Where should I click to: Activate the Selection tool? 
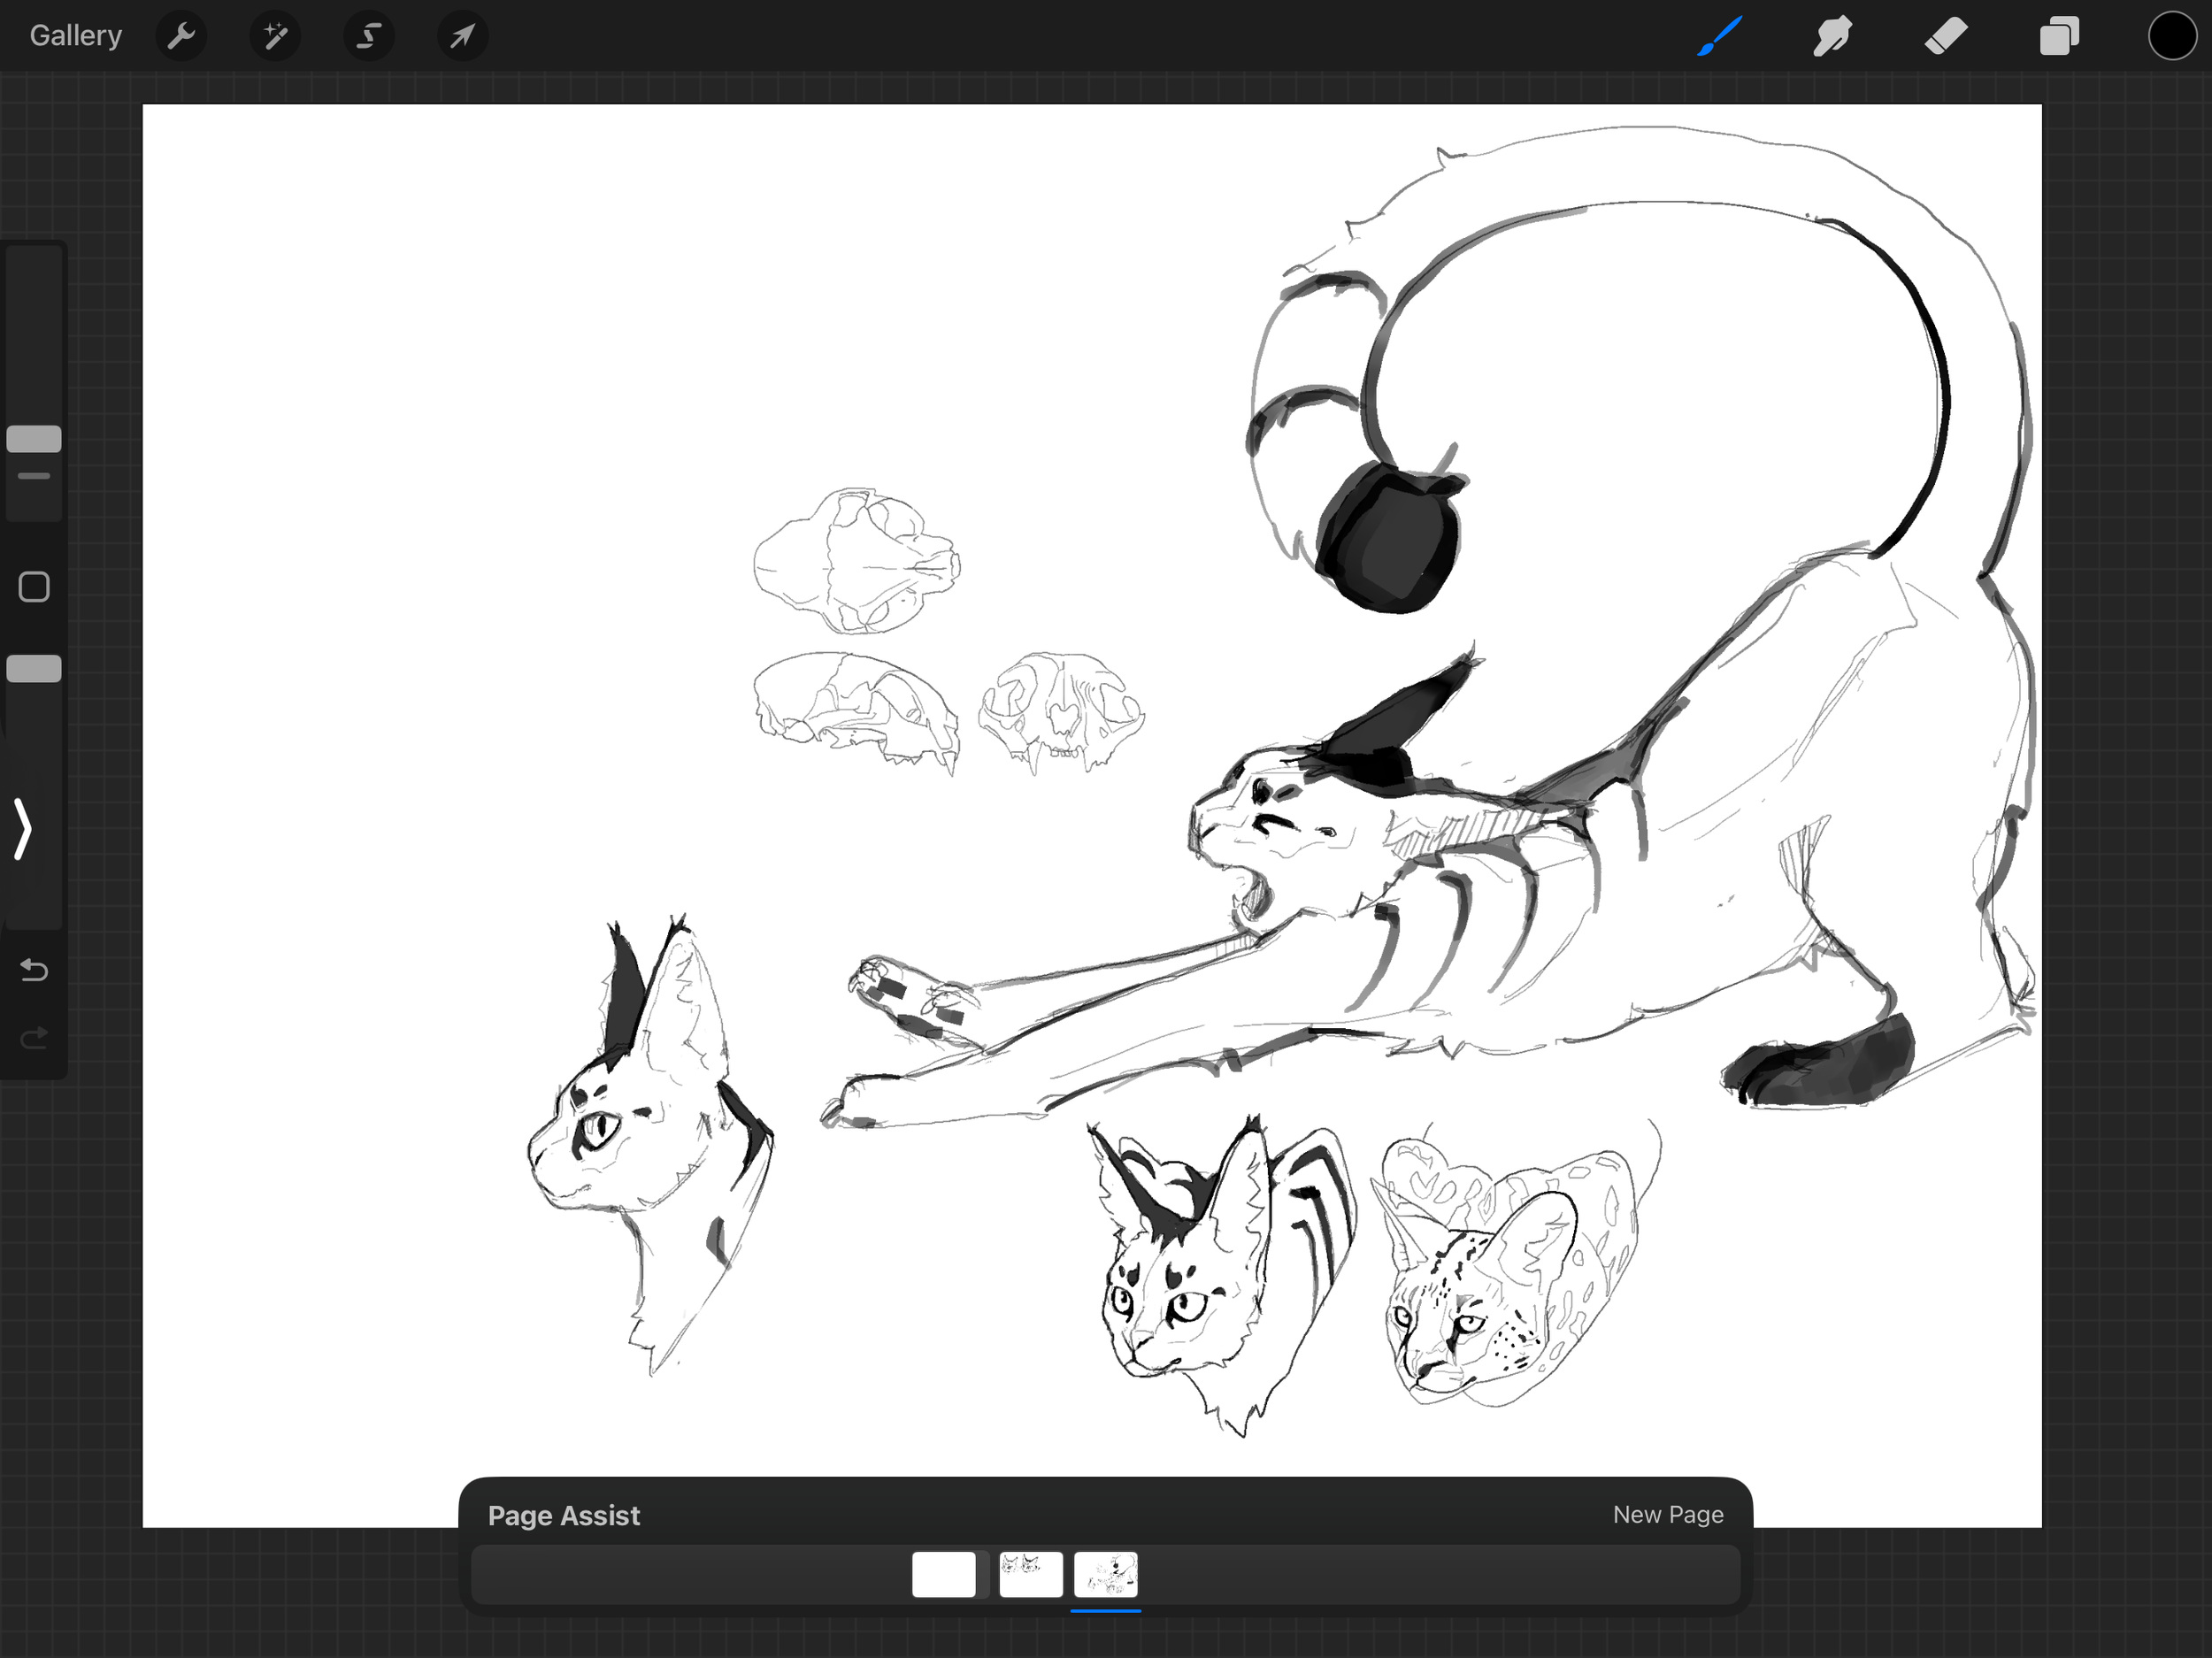coord(369,37)
